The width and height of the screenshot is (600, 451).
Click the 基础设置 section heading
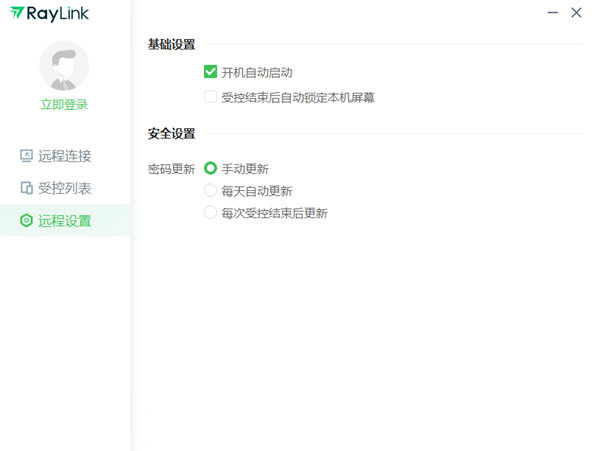pos(171,44)
